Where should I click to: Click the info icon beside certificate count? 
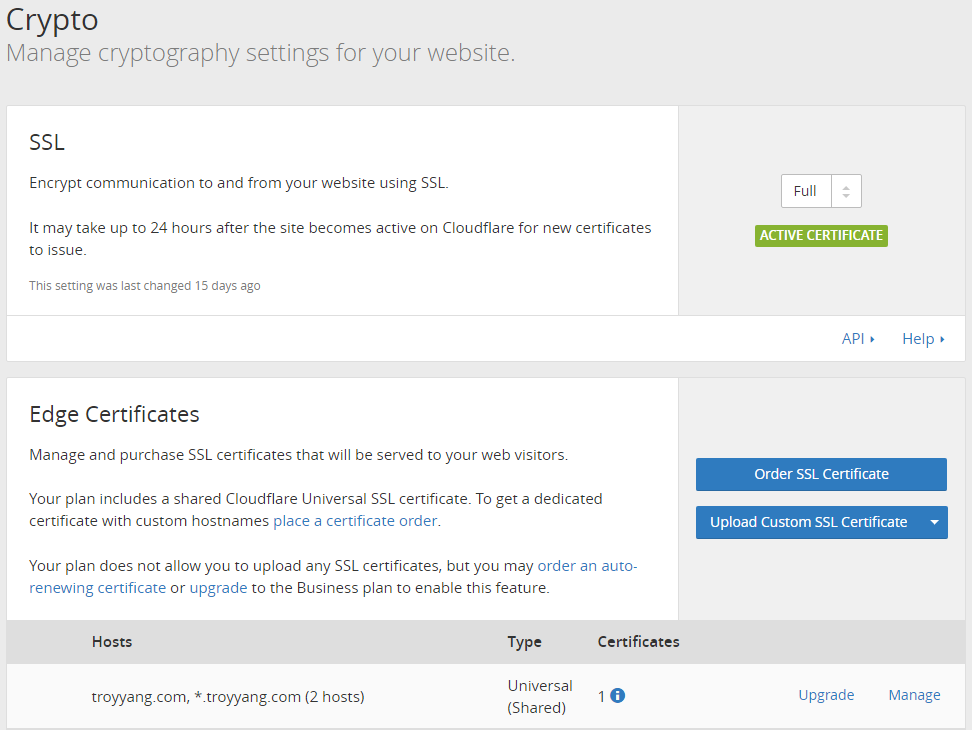(x=617, y=696)
